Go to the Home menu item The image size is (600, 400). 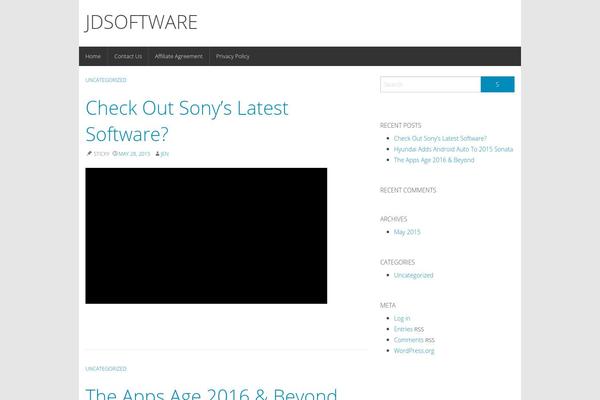[93, 56]
